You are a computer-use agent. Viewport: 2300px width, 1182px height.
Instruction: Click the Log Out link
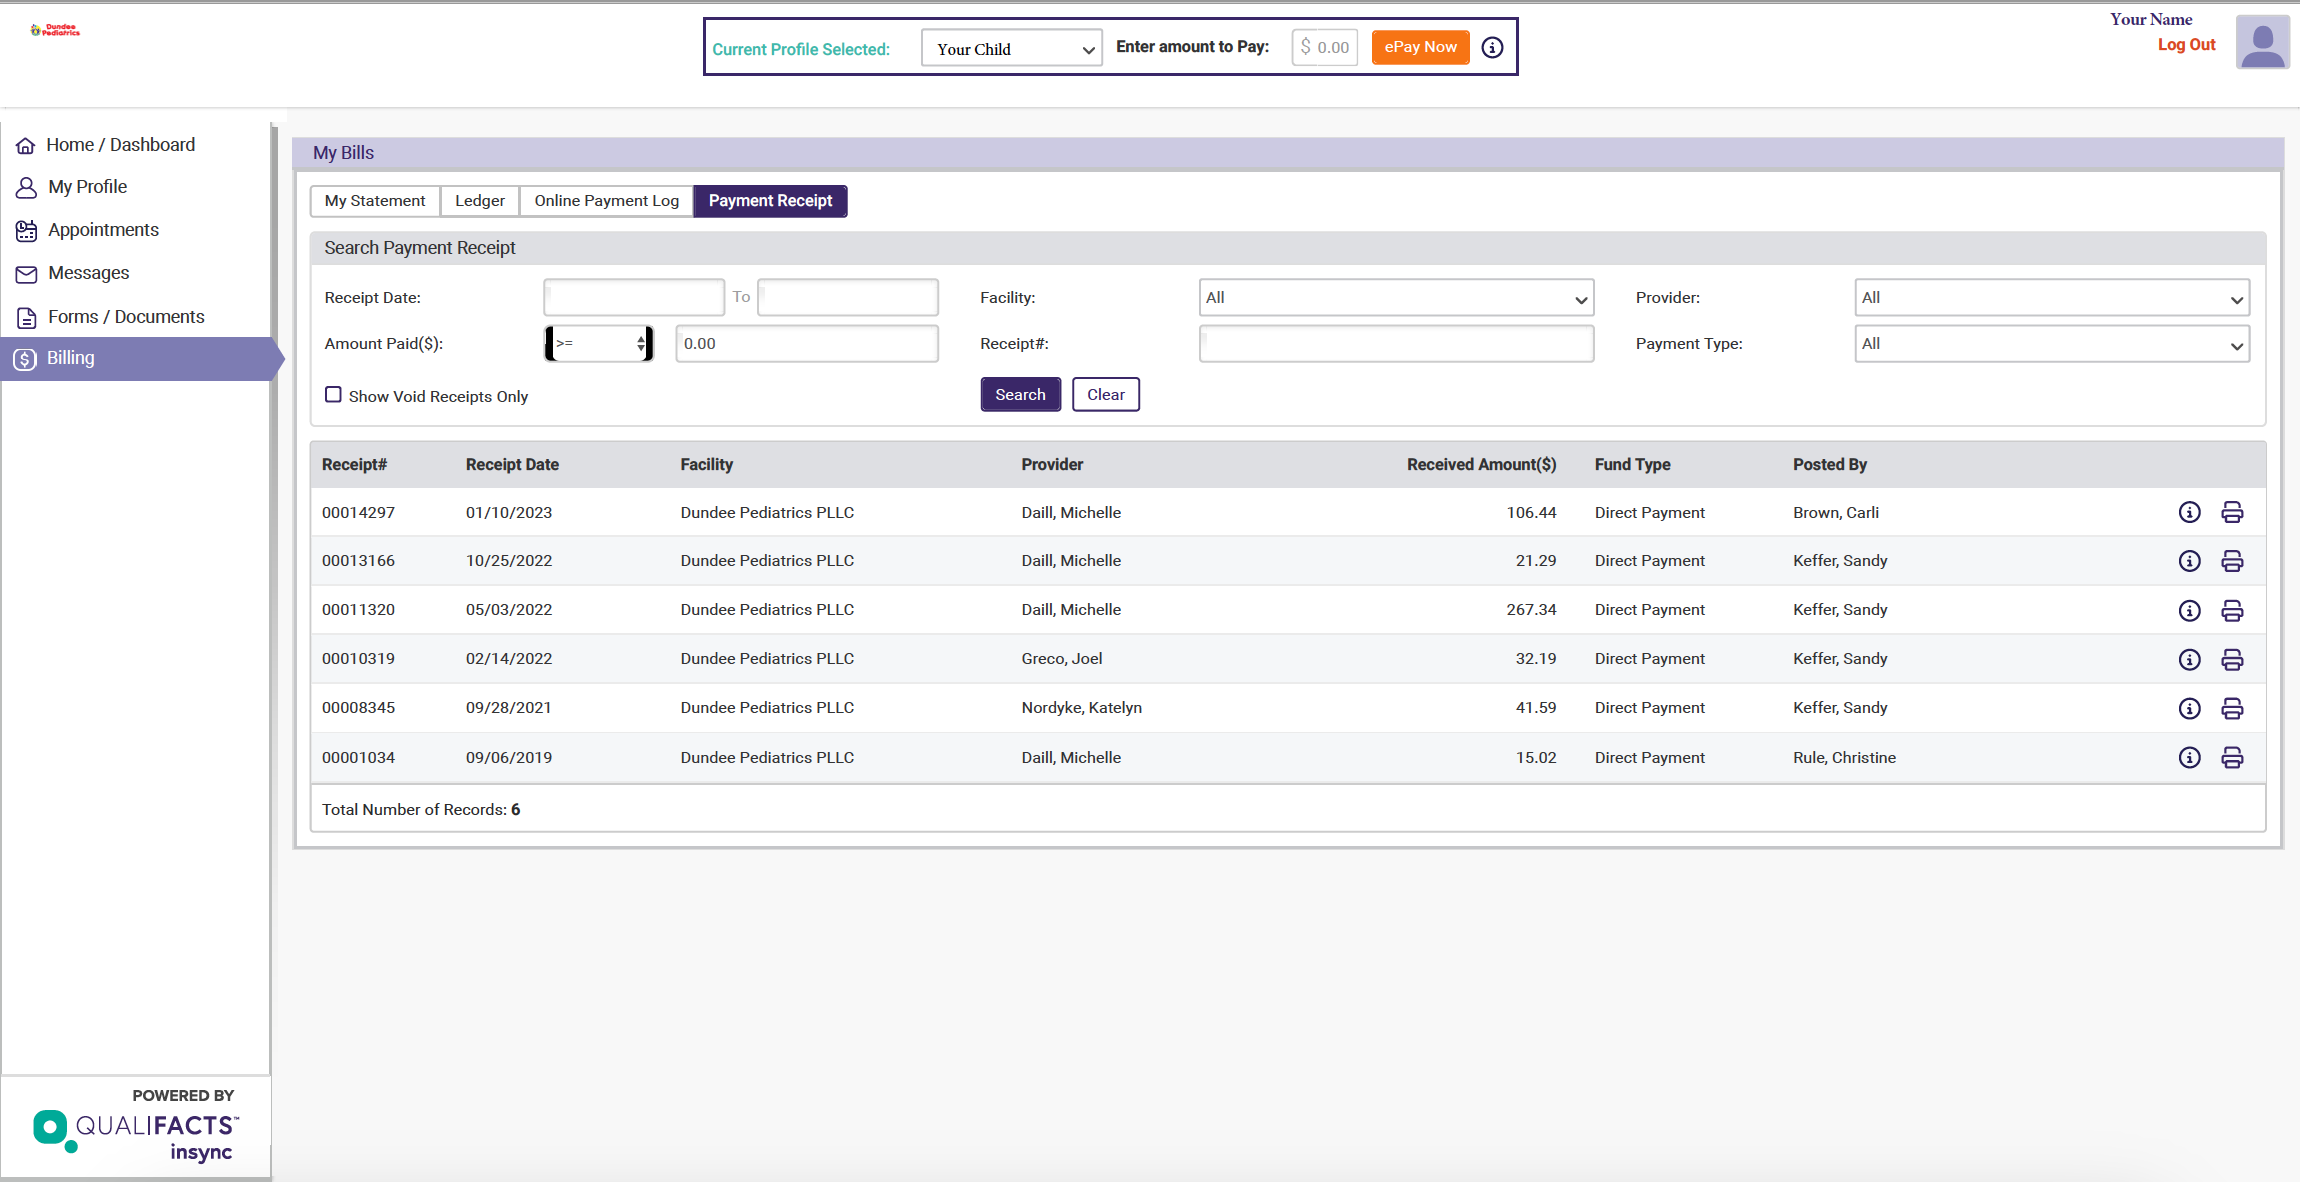click(2186, 45)
